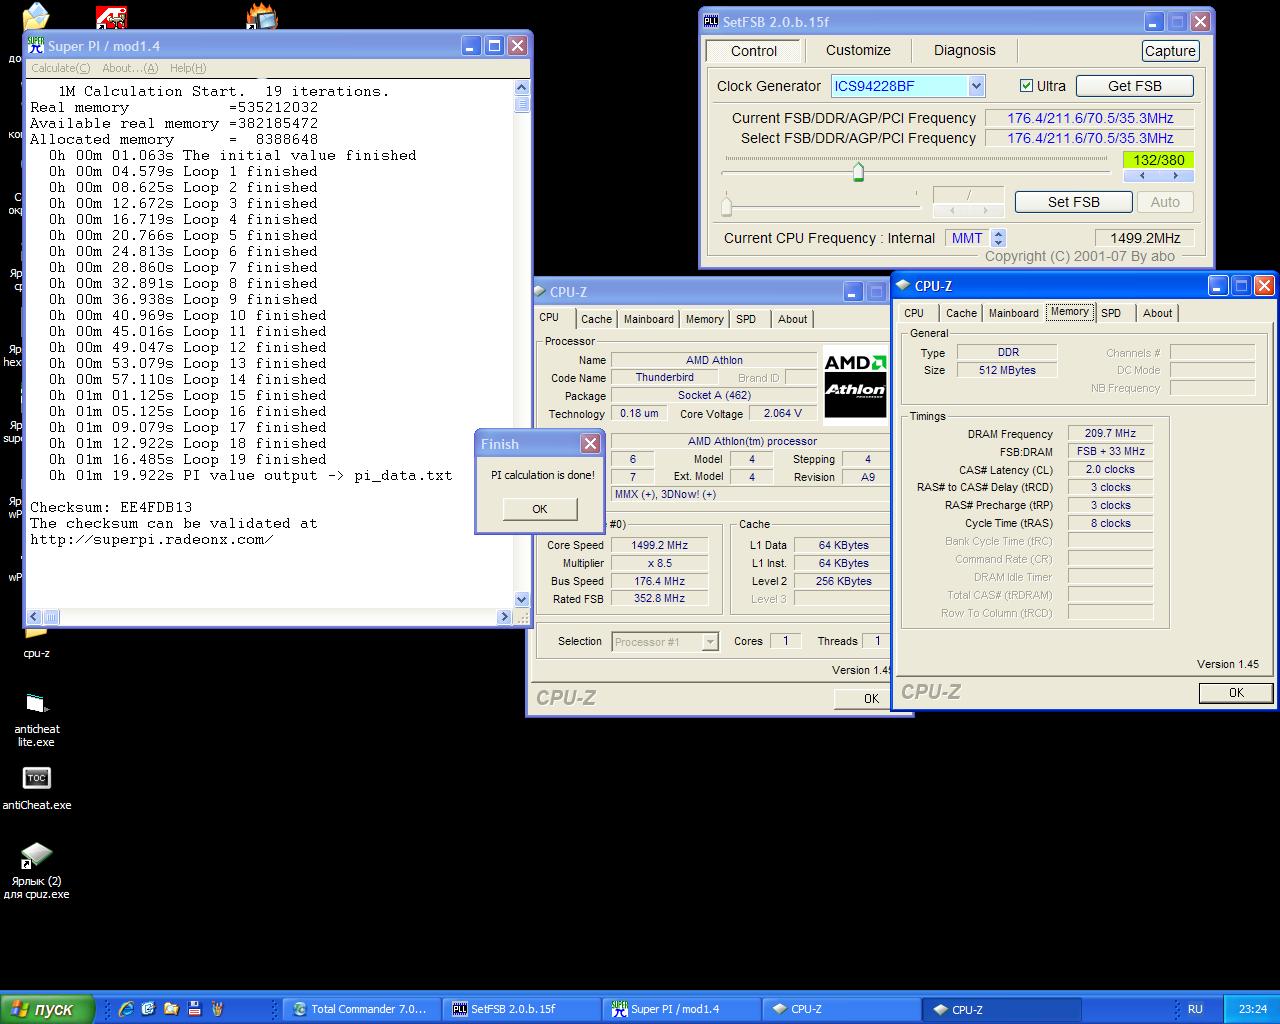Close the Finish dialog with X
The height and width of the screenshot is (1024, 1280).
click(590, 443)
